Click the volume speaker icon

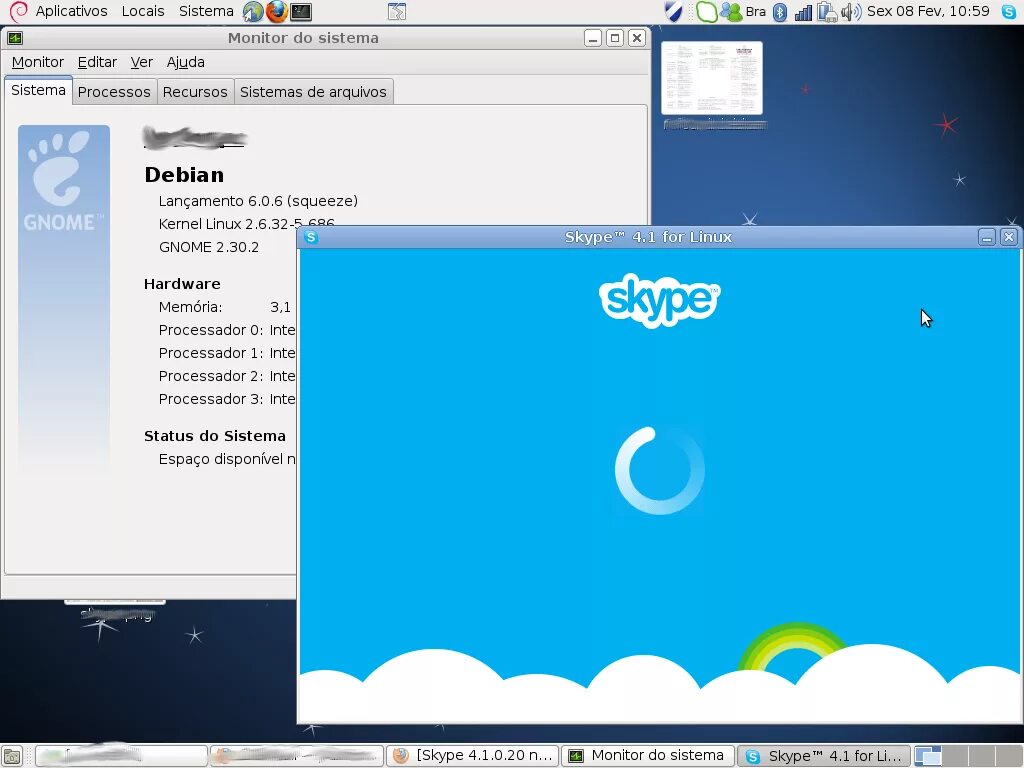click(851, 12)
